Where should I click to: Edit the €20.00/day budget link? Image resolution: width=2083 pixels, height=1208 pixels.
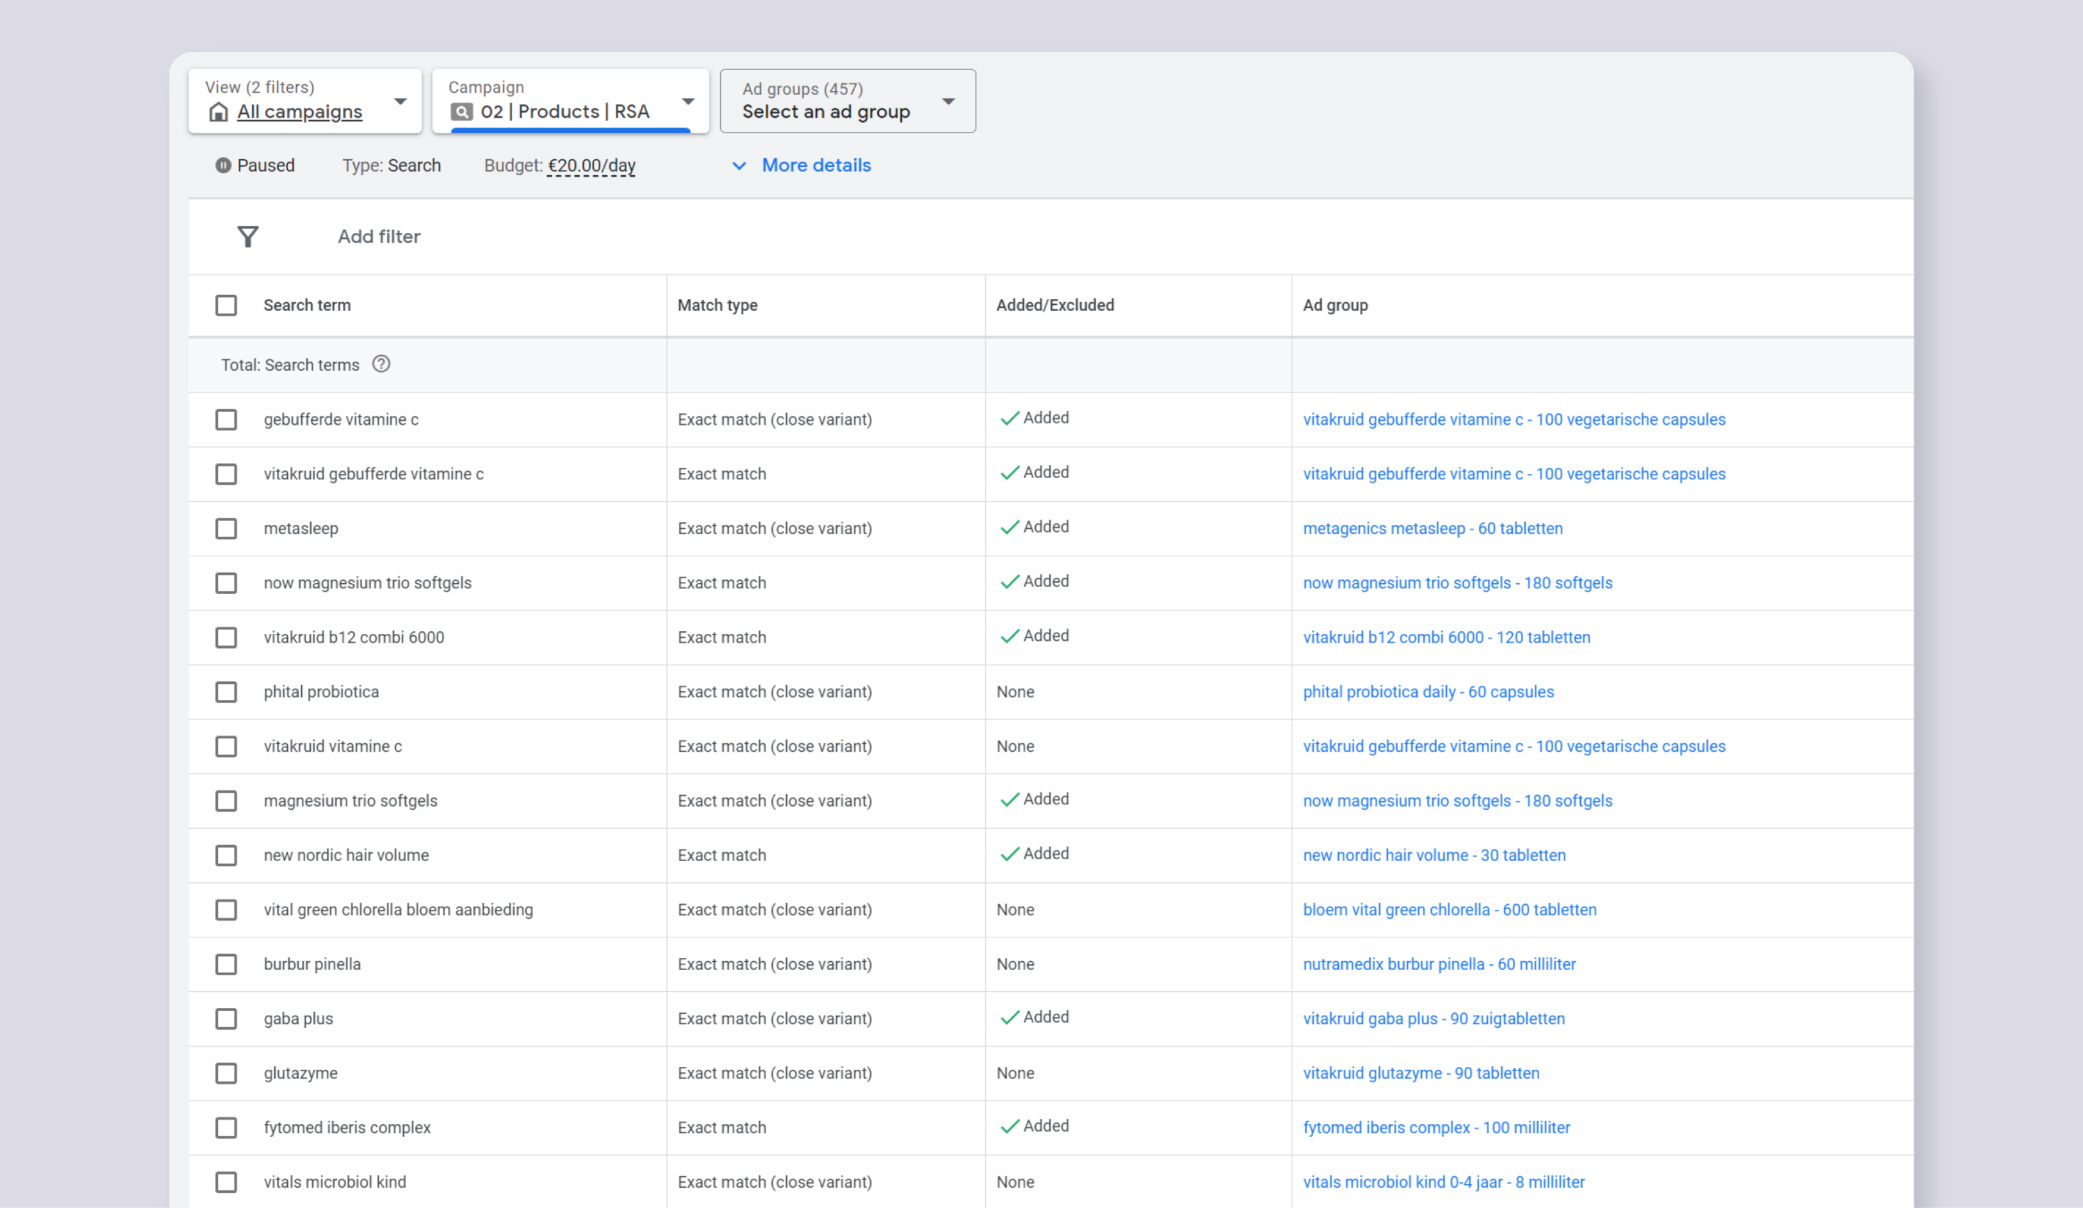coord(591,166)
